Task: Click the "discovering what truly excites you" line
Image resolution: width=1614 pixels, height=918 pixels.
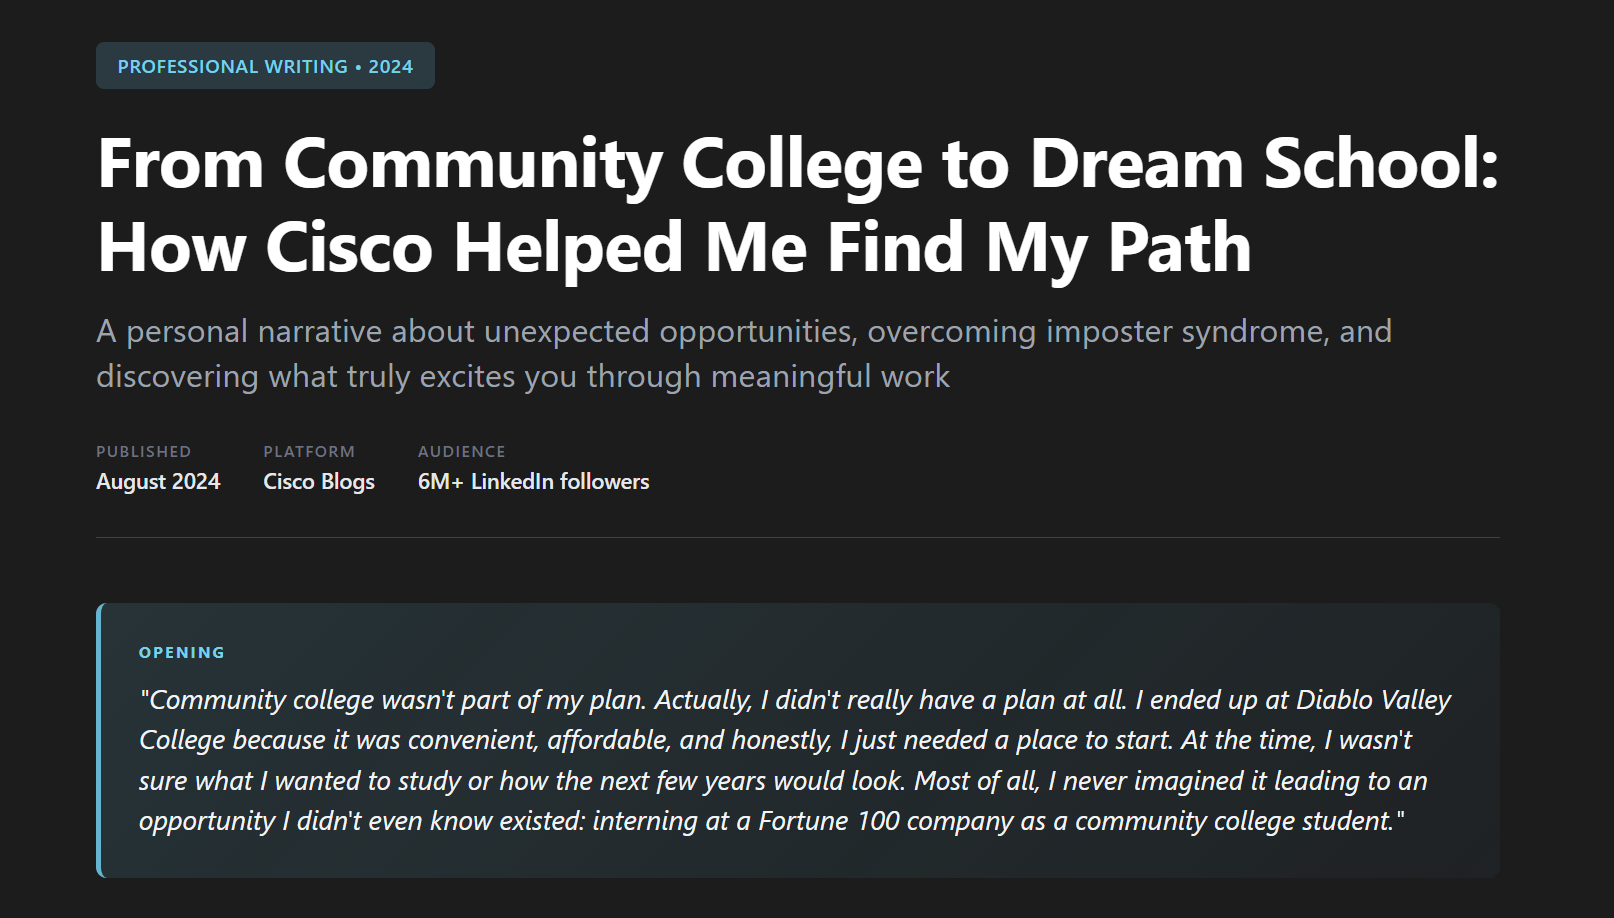Action: [x=522, y=377]
